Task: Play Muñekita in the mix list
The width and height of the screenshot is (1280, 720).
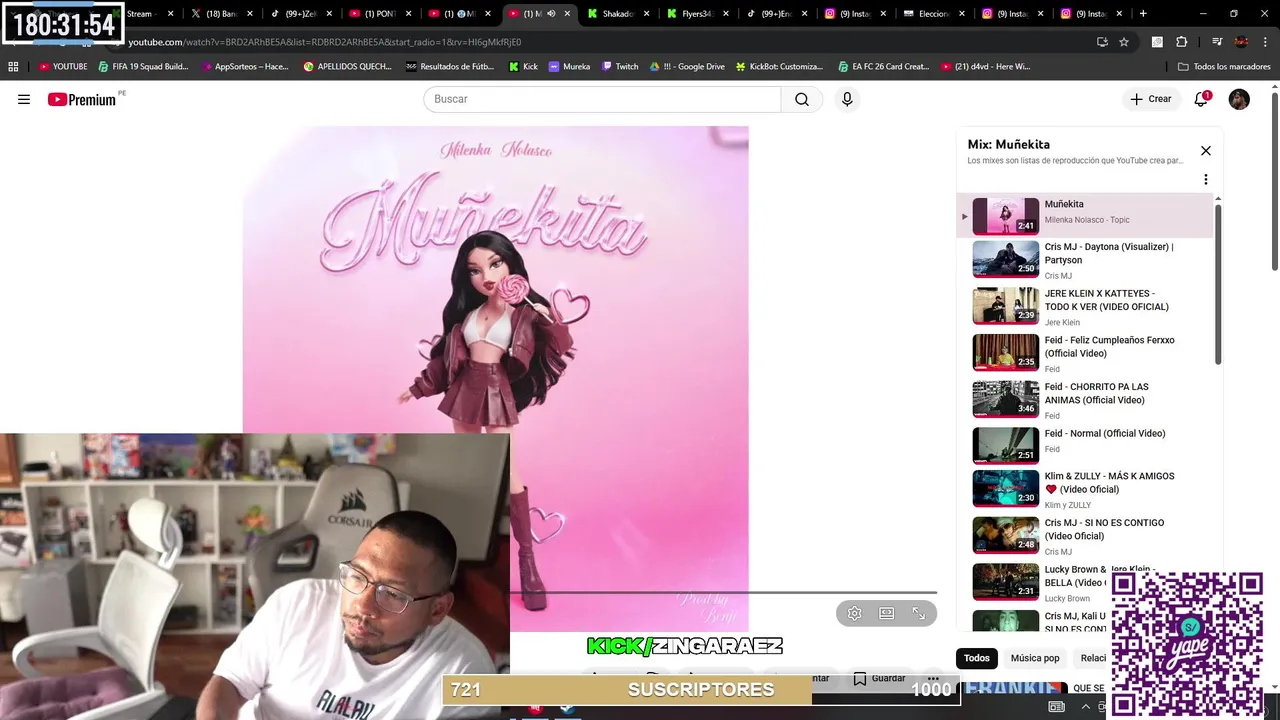Action: coord(1085,216)
